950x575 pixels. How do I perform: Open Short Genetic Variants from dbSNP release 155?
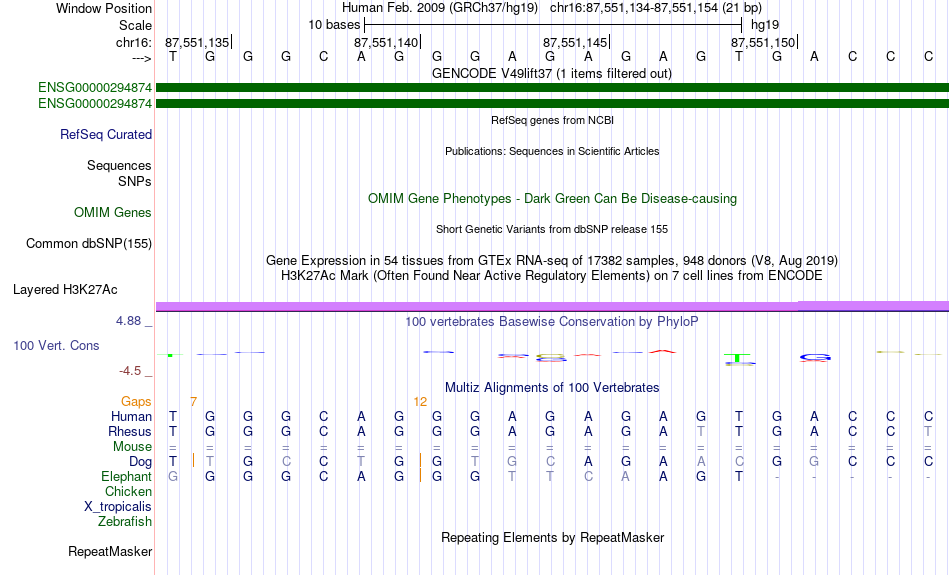pyautogui.click(x=552, y=230)
